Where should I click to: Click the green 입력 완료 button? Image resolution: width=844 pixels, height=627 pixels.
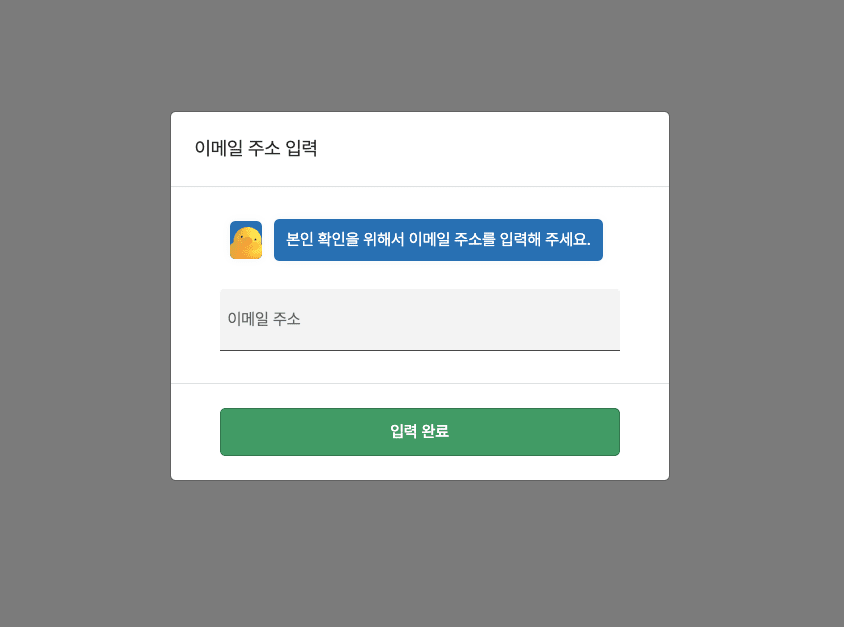(420, 432)
